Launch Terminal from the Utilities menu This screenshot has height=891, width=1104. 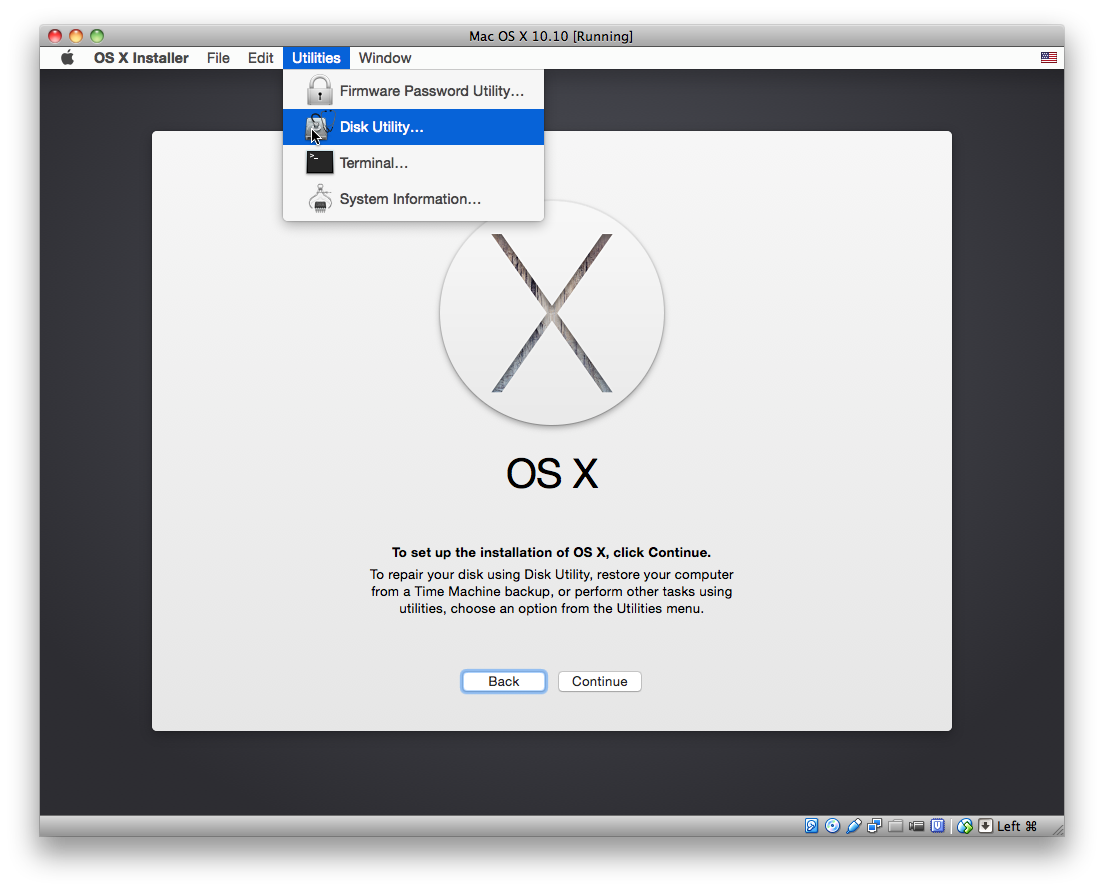413,163
